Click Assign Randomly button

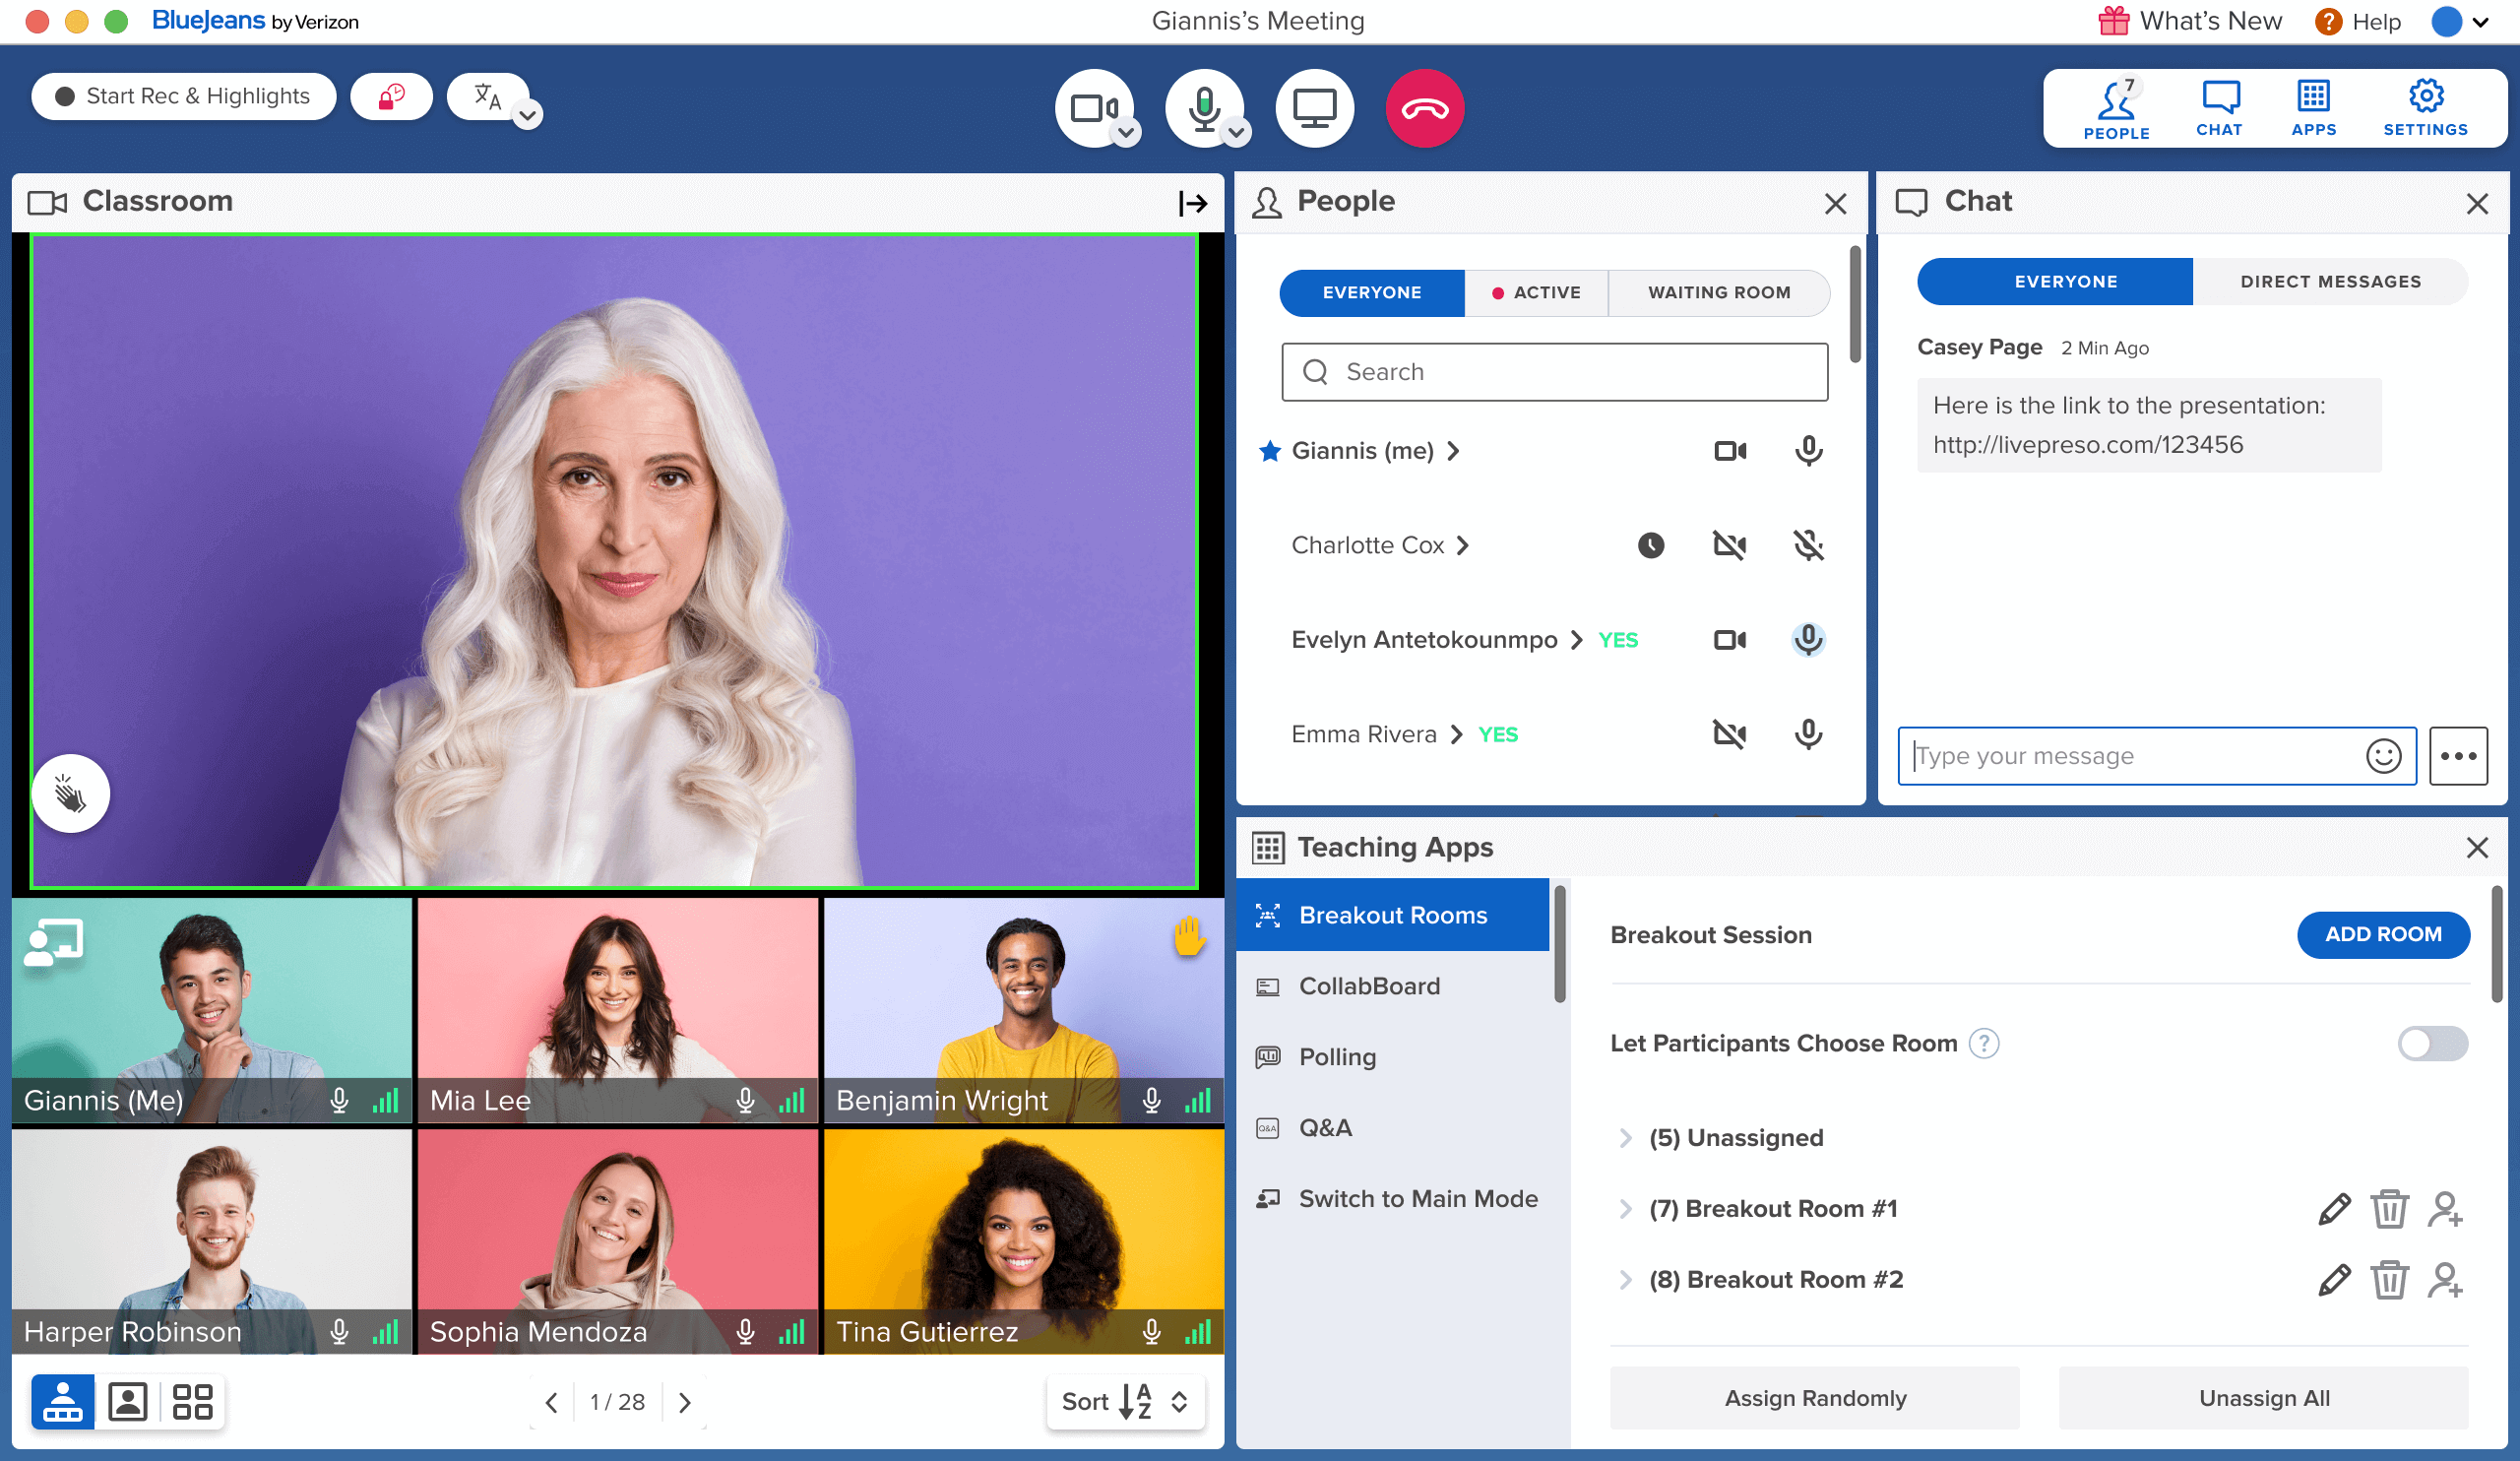pos(1815,1398)
